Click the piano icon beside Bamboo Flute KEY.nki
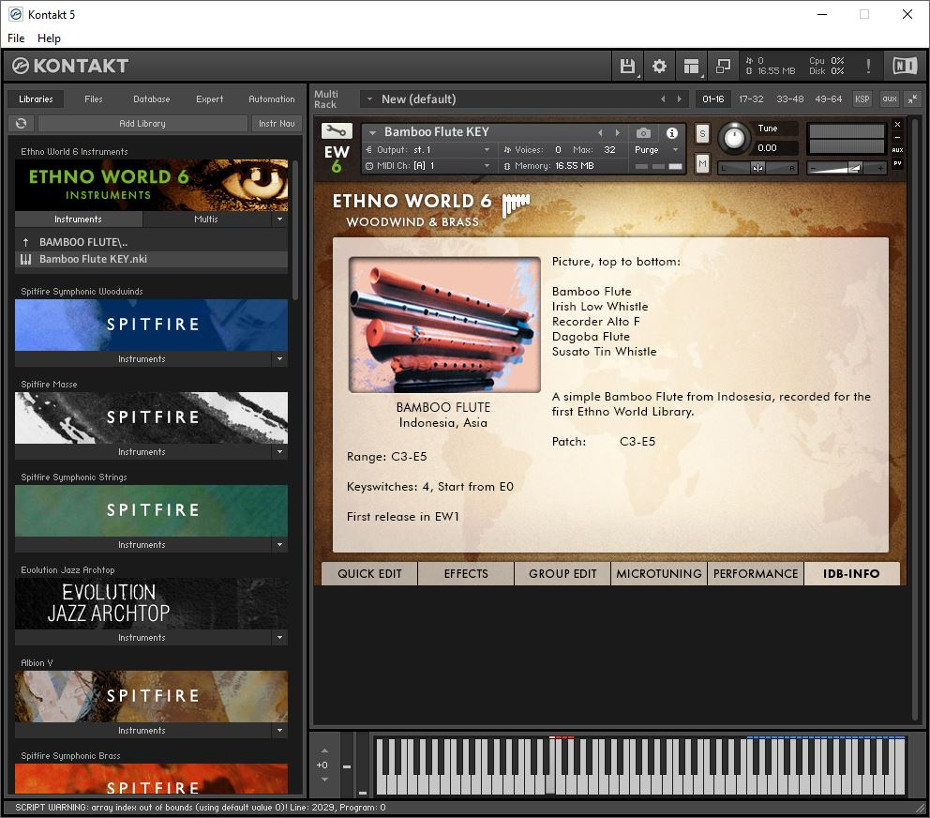930x818 pixels. click(26, 259)
